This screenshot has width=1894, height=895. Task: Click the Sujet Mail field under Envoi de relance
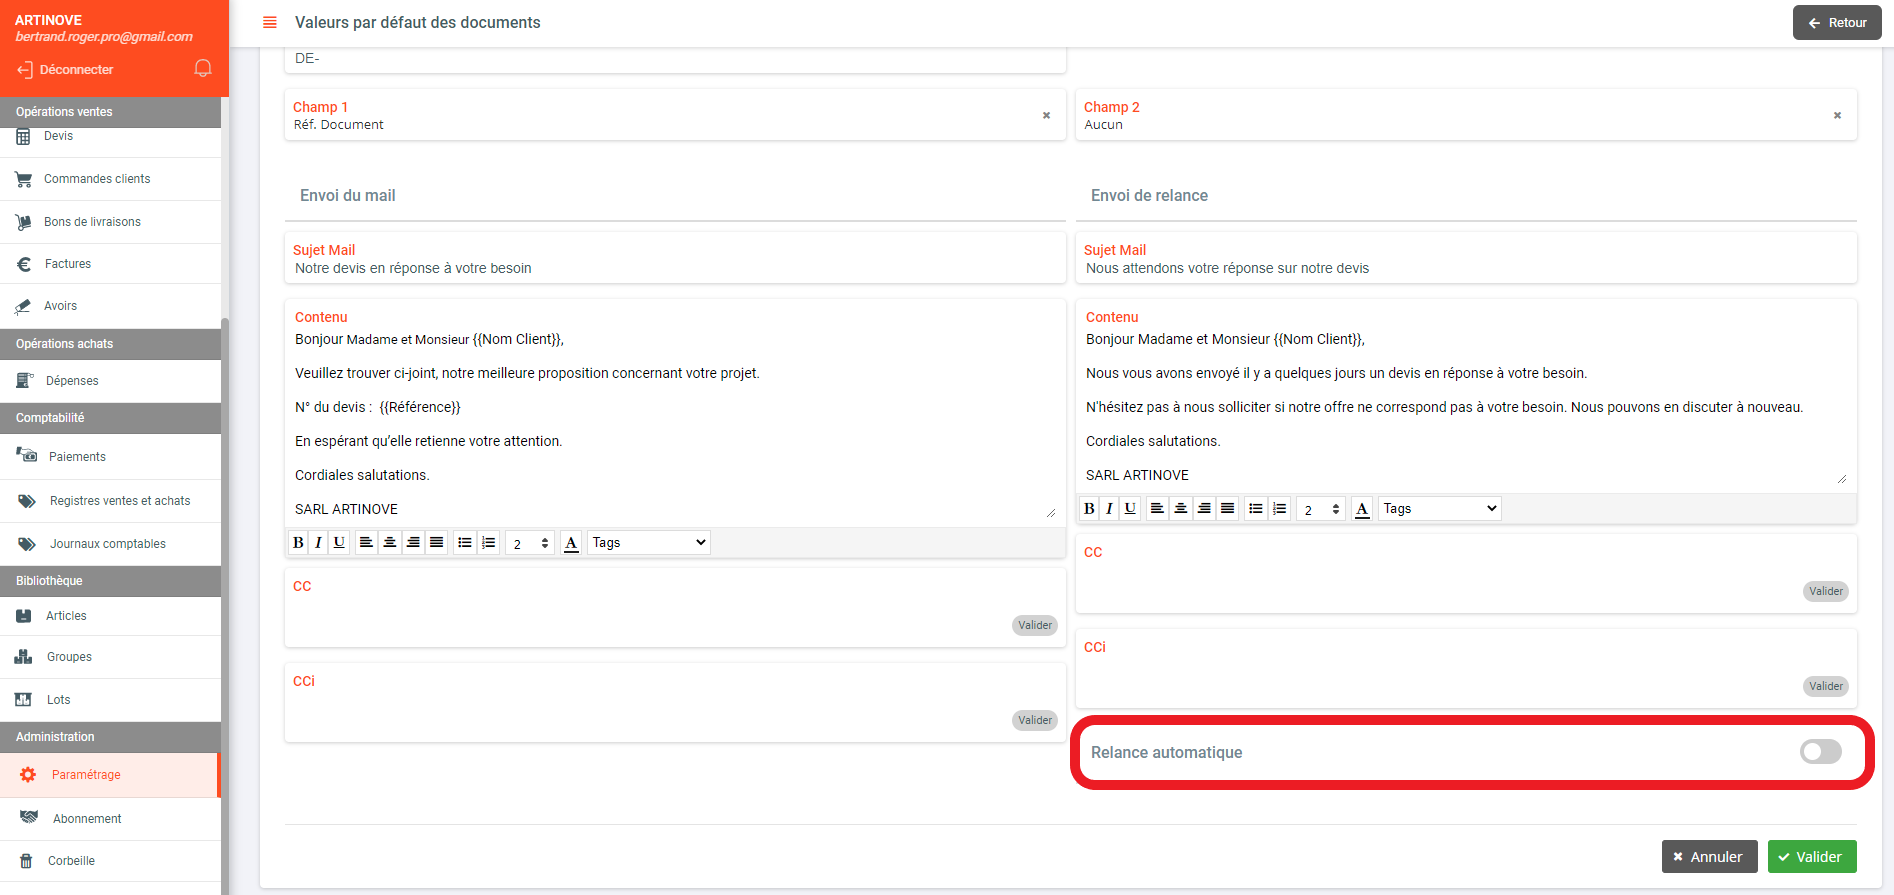click(x=1465, y=268)
